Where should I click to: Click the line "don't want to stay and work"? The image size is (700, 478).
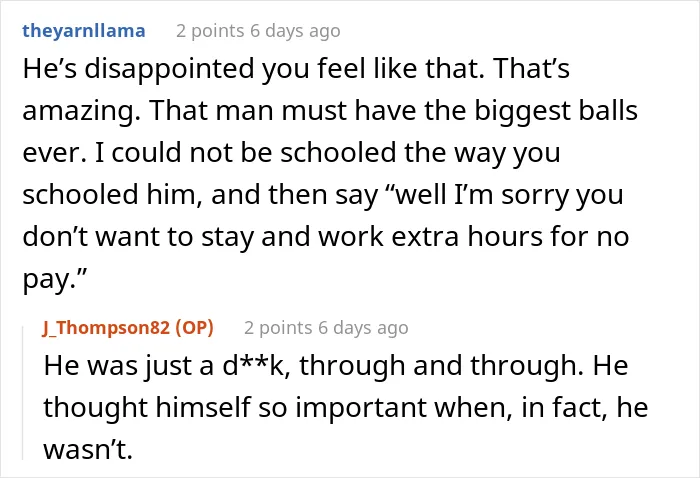pyautogui.click(x=326, y=237)
